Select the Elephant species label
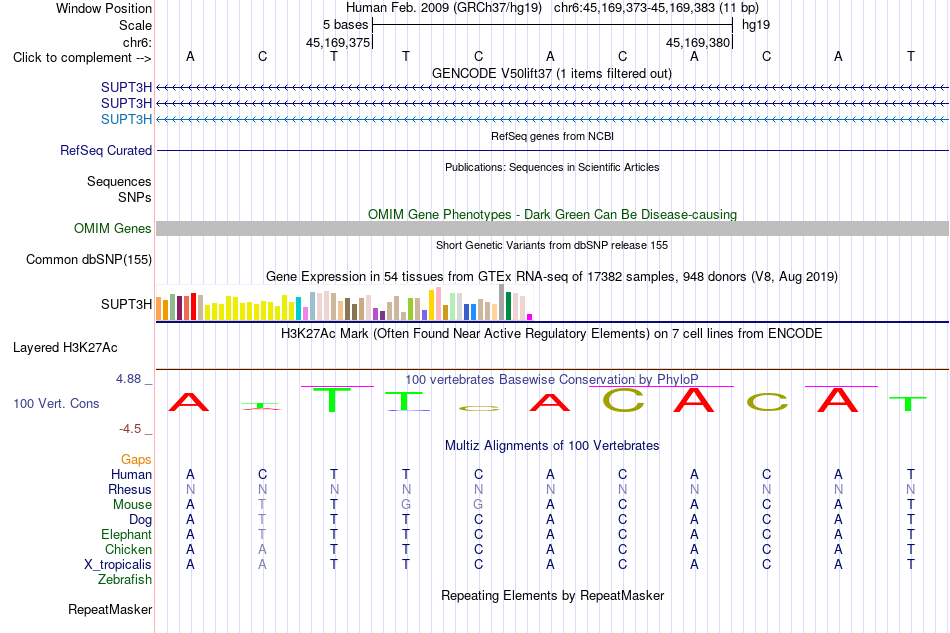 coord(126,534)
